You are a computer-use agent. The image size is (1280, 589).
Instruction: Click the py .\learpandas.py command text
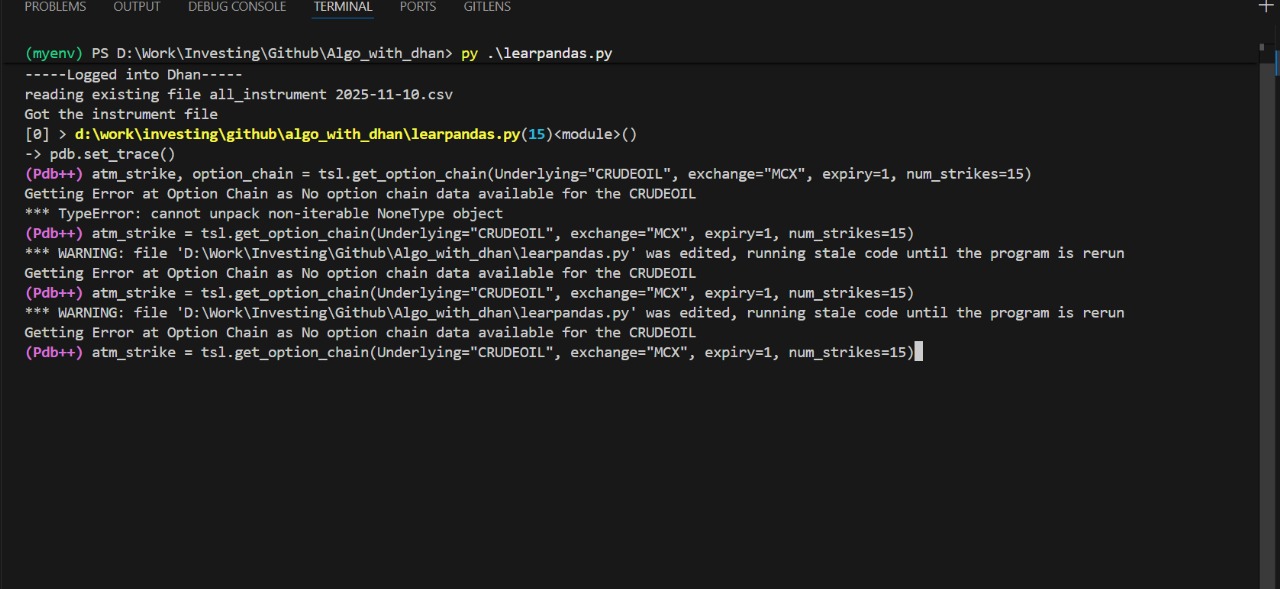pyautogui.click(x=536, y=54)
